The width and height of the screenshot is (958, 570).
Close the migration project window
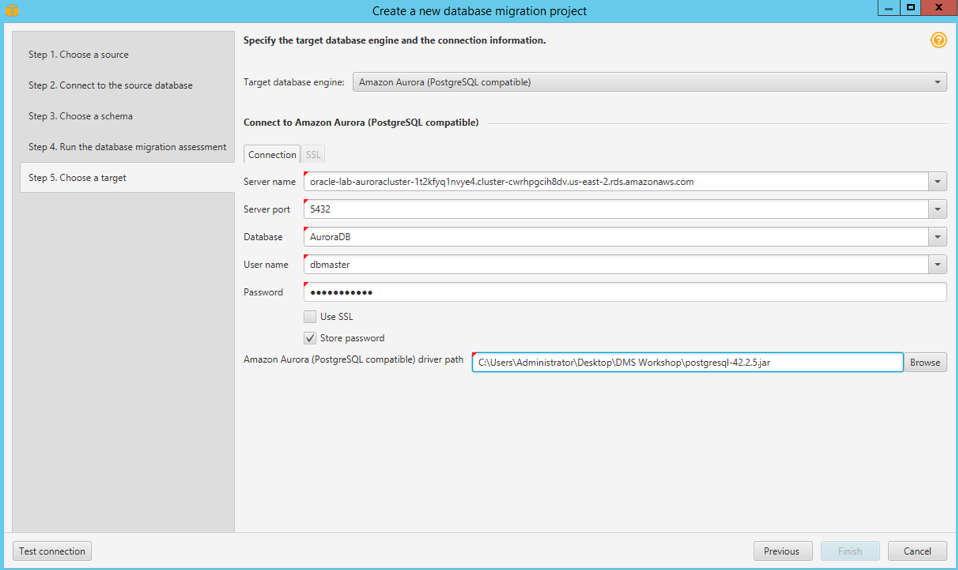tap(939, 7)
